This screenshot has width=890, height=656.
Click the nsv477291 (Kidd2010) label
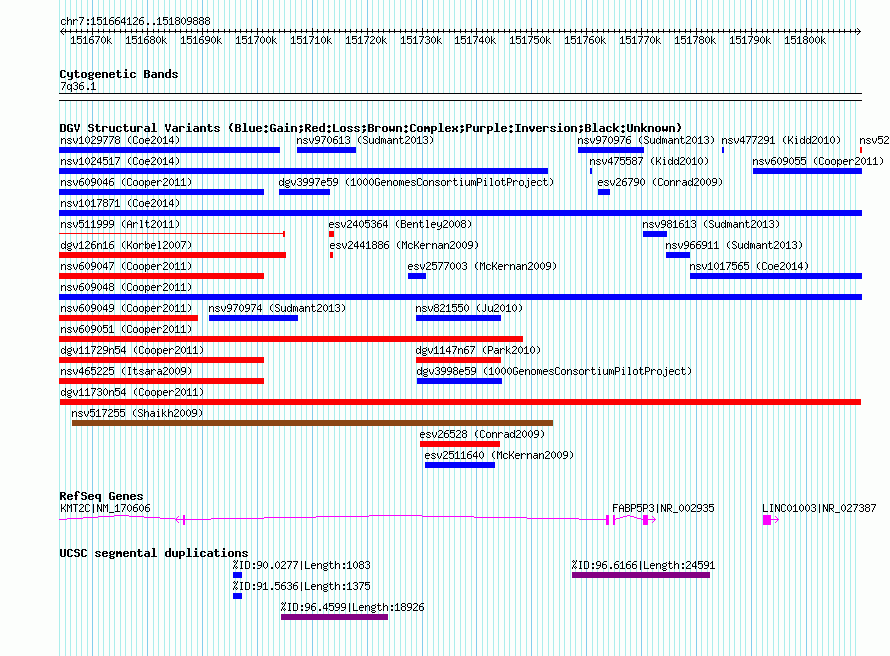[x=781, y=140]
